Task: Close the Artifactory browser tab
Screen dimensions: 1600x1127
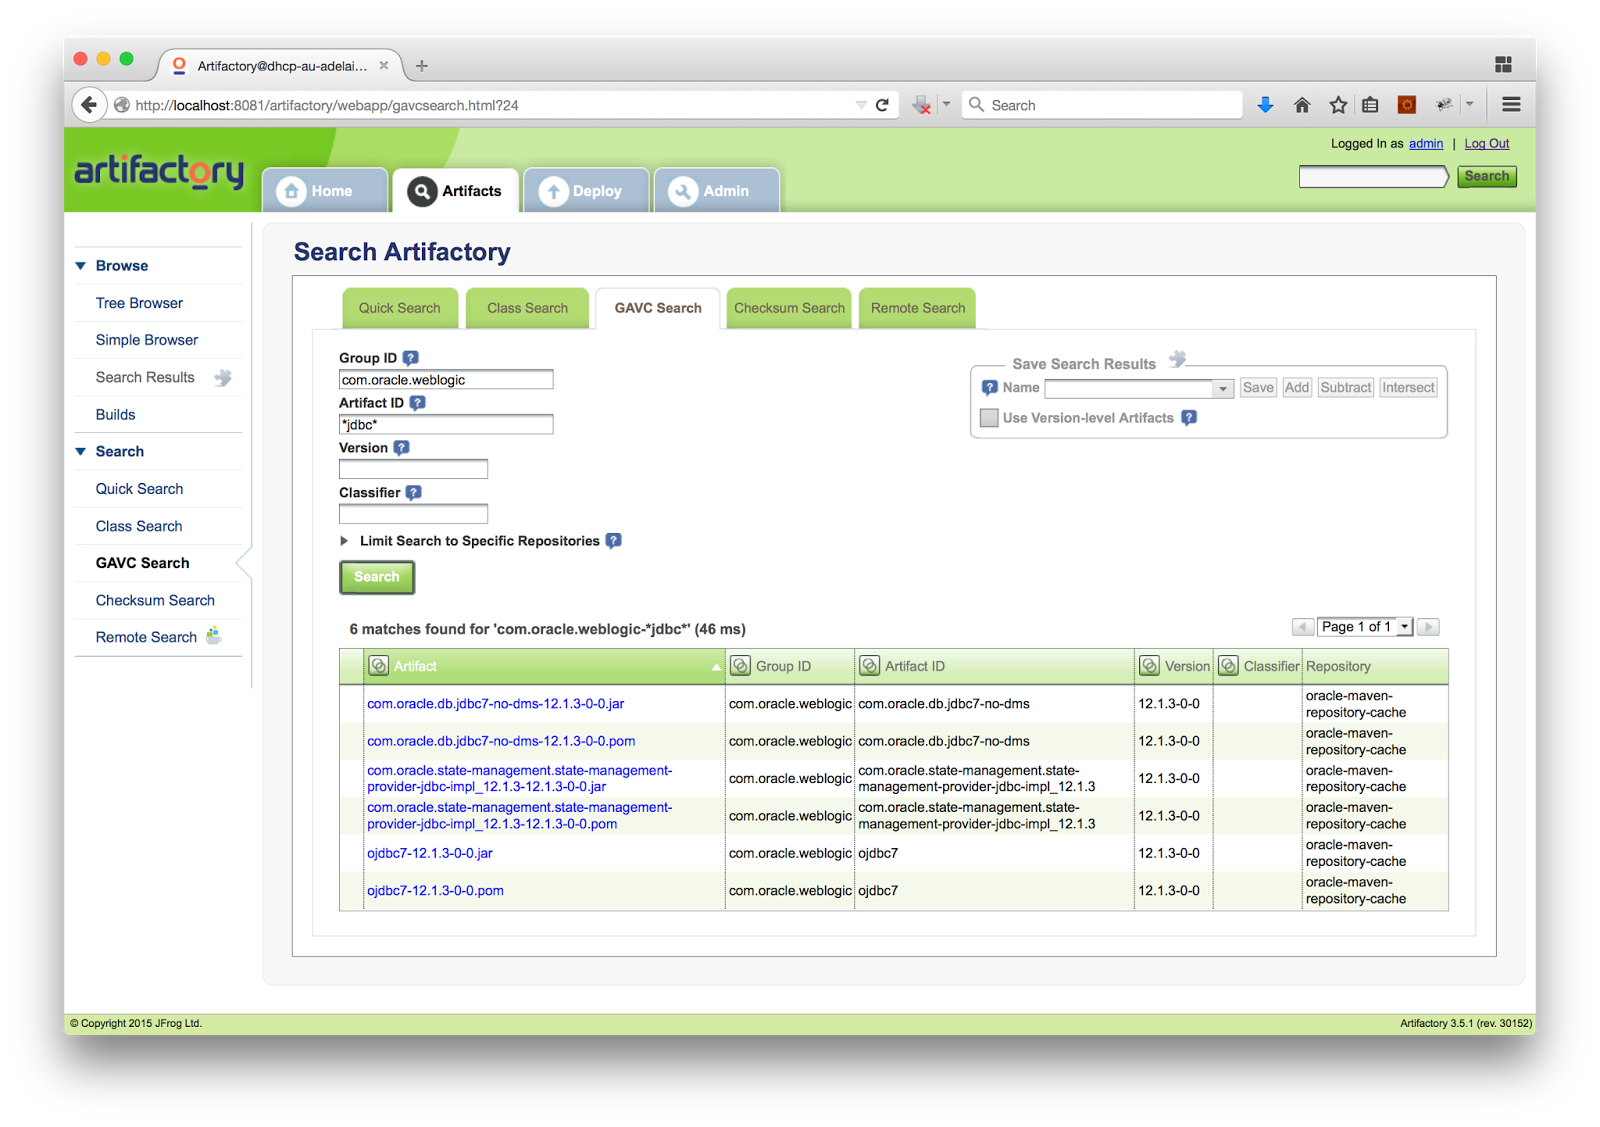Action: (384, 66)
